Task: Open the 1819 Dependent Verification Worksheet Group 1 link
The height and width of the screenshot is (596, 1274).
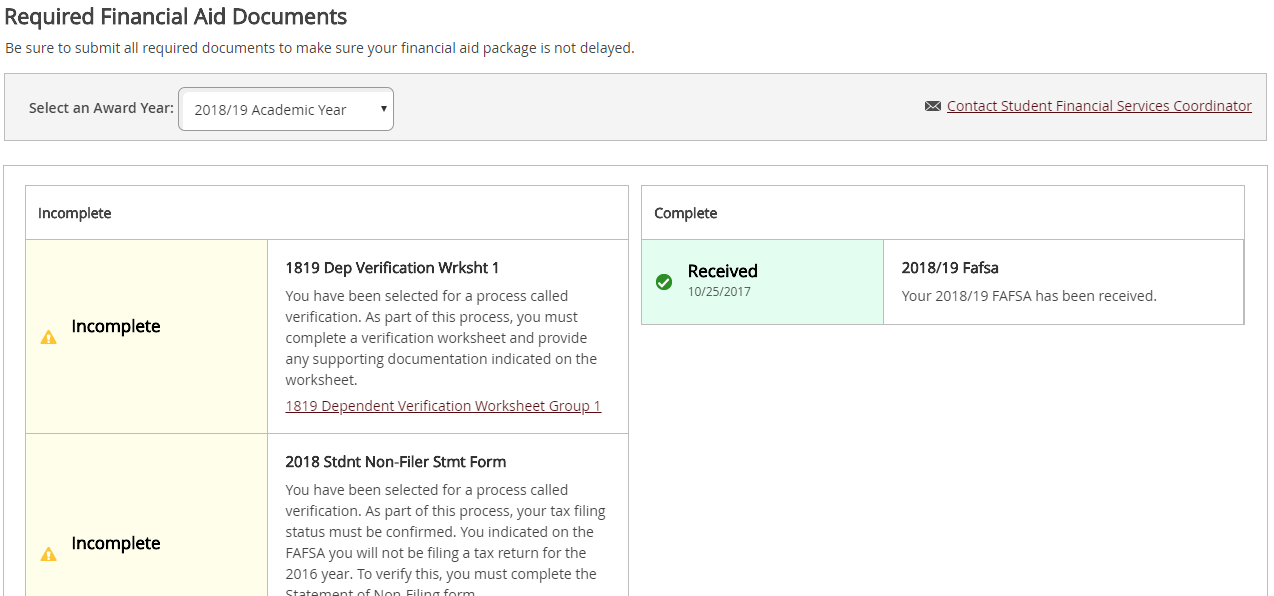Action: click(443, 406)
